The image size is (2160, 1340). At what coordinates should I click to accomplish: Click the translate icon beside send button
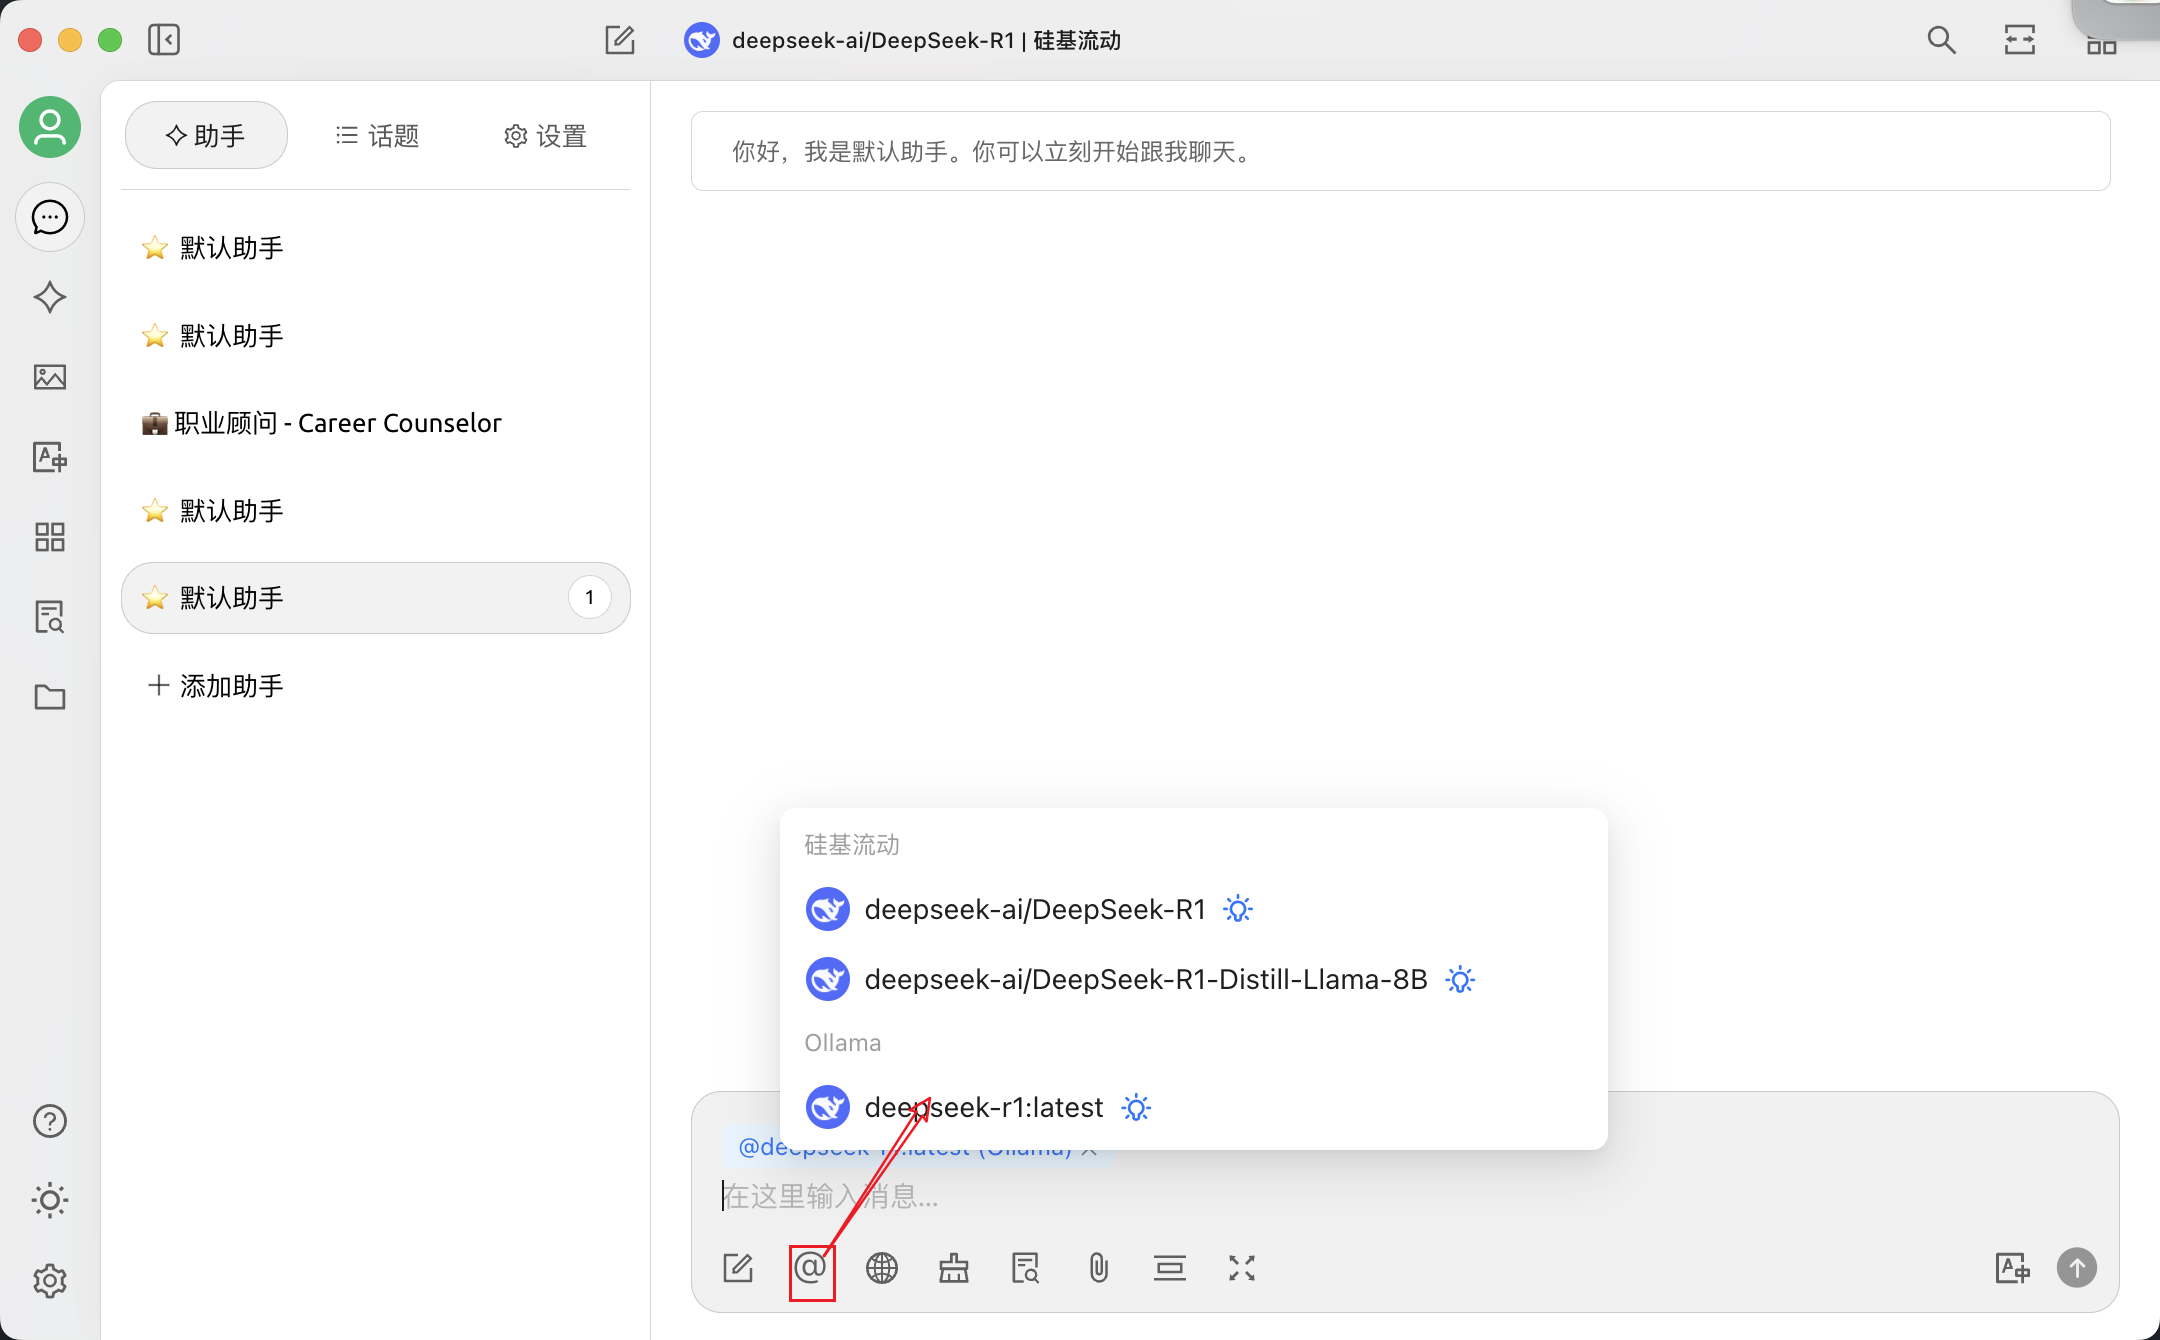(2012, 1268)
